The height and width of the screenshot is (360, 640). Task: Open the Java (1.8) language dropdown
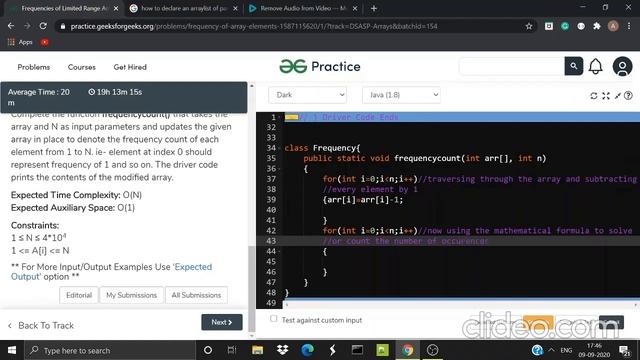[x=401, y=95]
